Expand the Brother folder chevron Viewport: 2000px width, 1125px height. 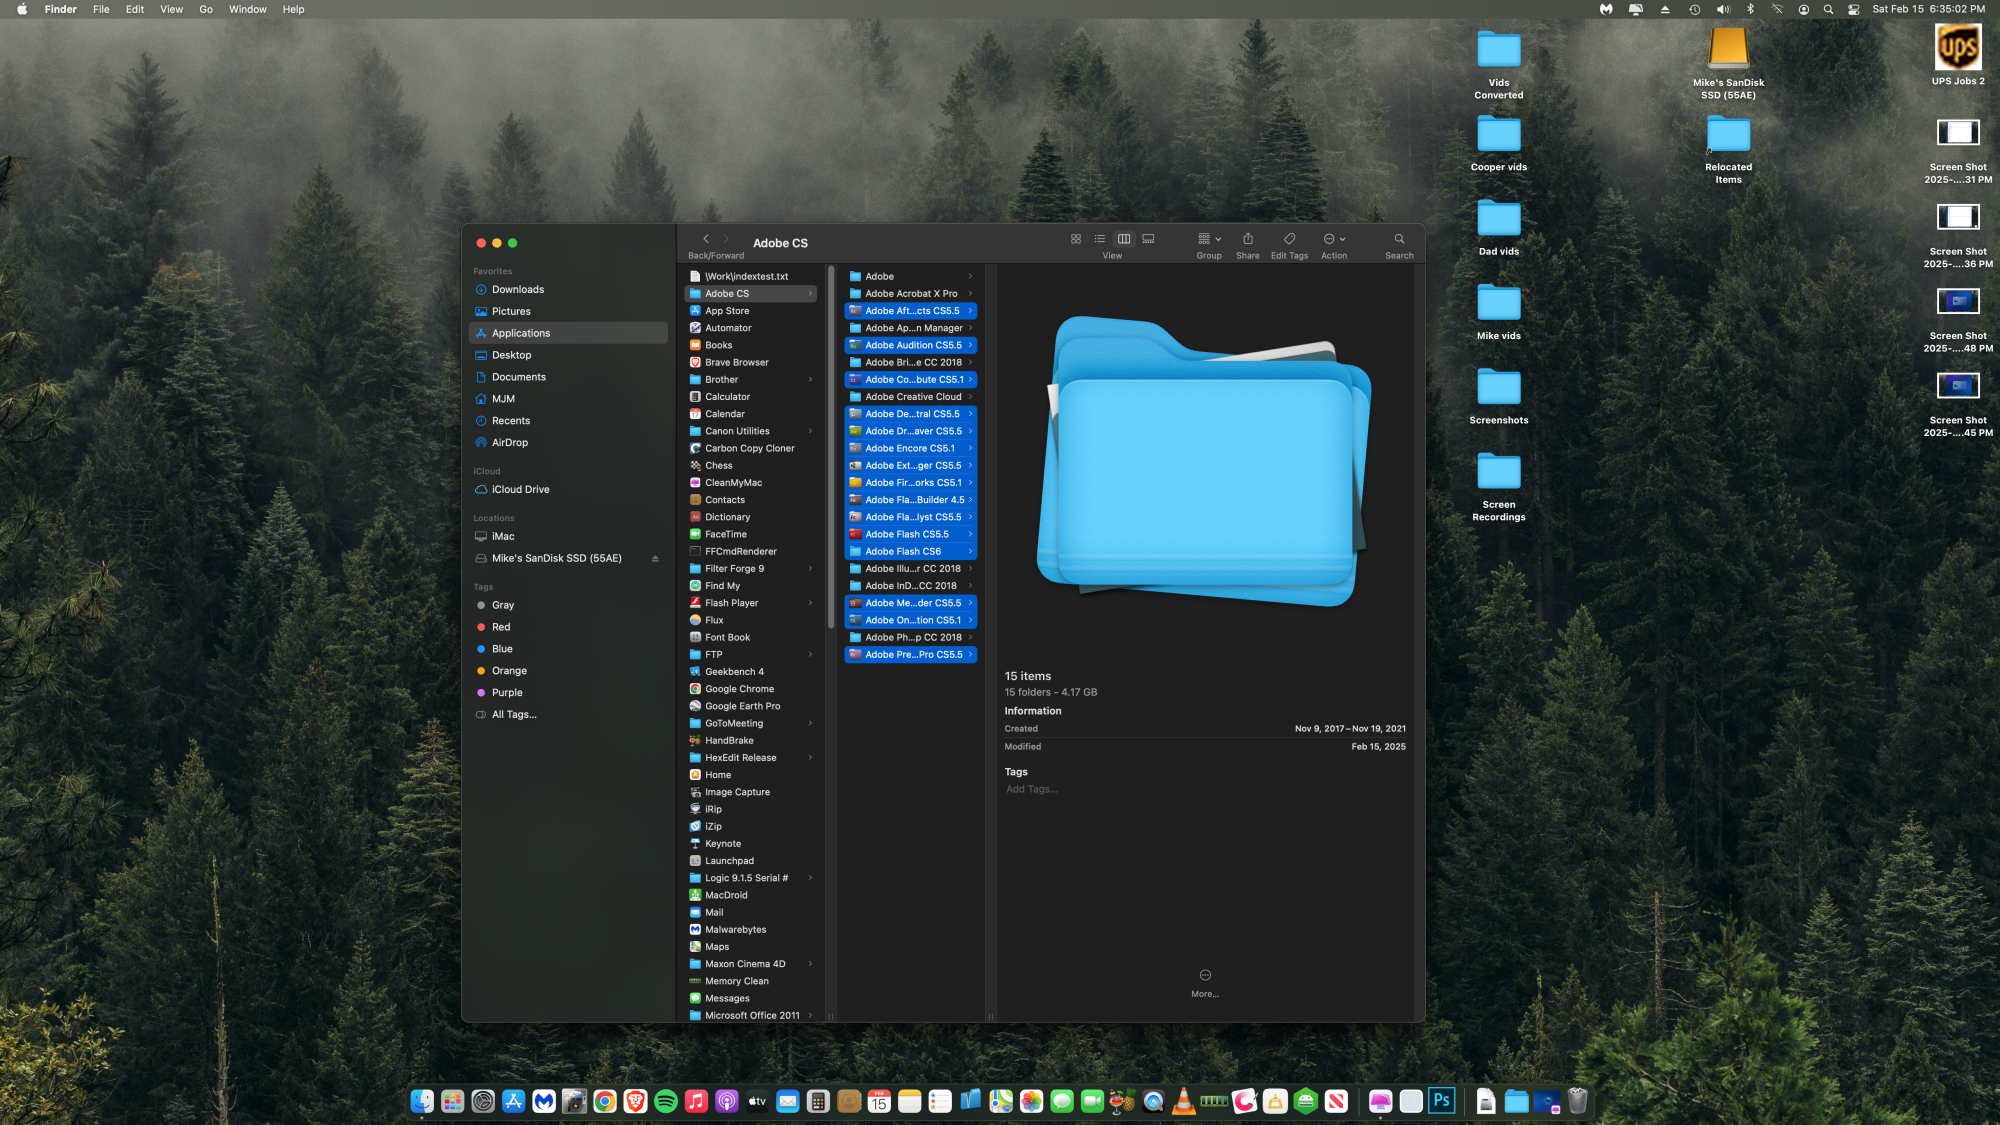(x=810, y=380)
